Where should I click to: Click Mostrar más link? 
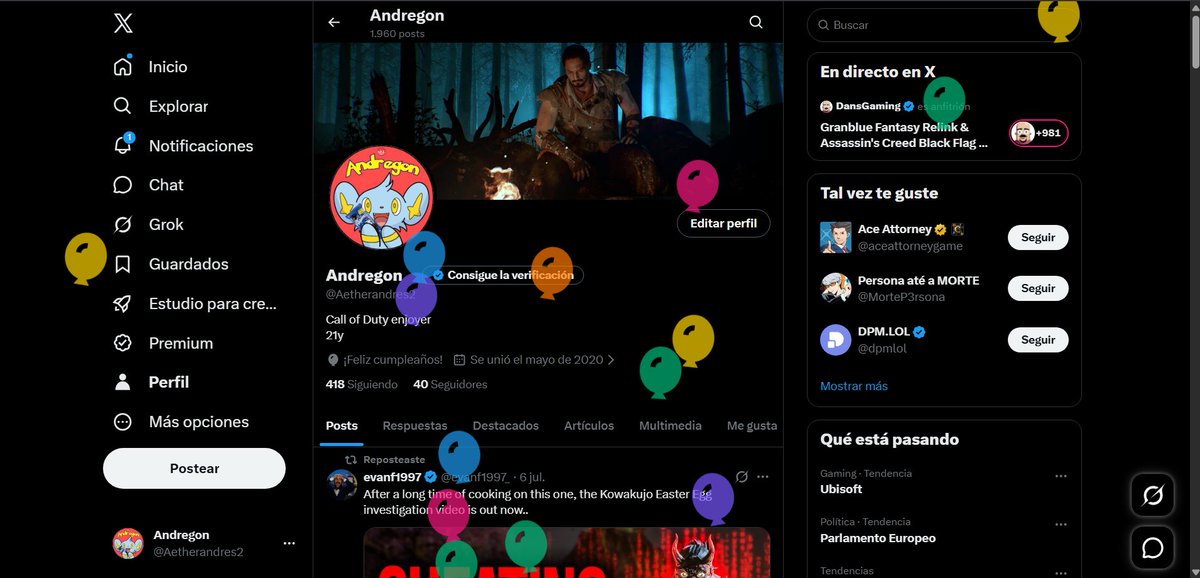click(x=854, y=386)
